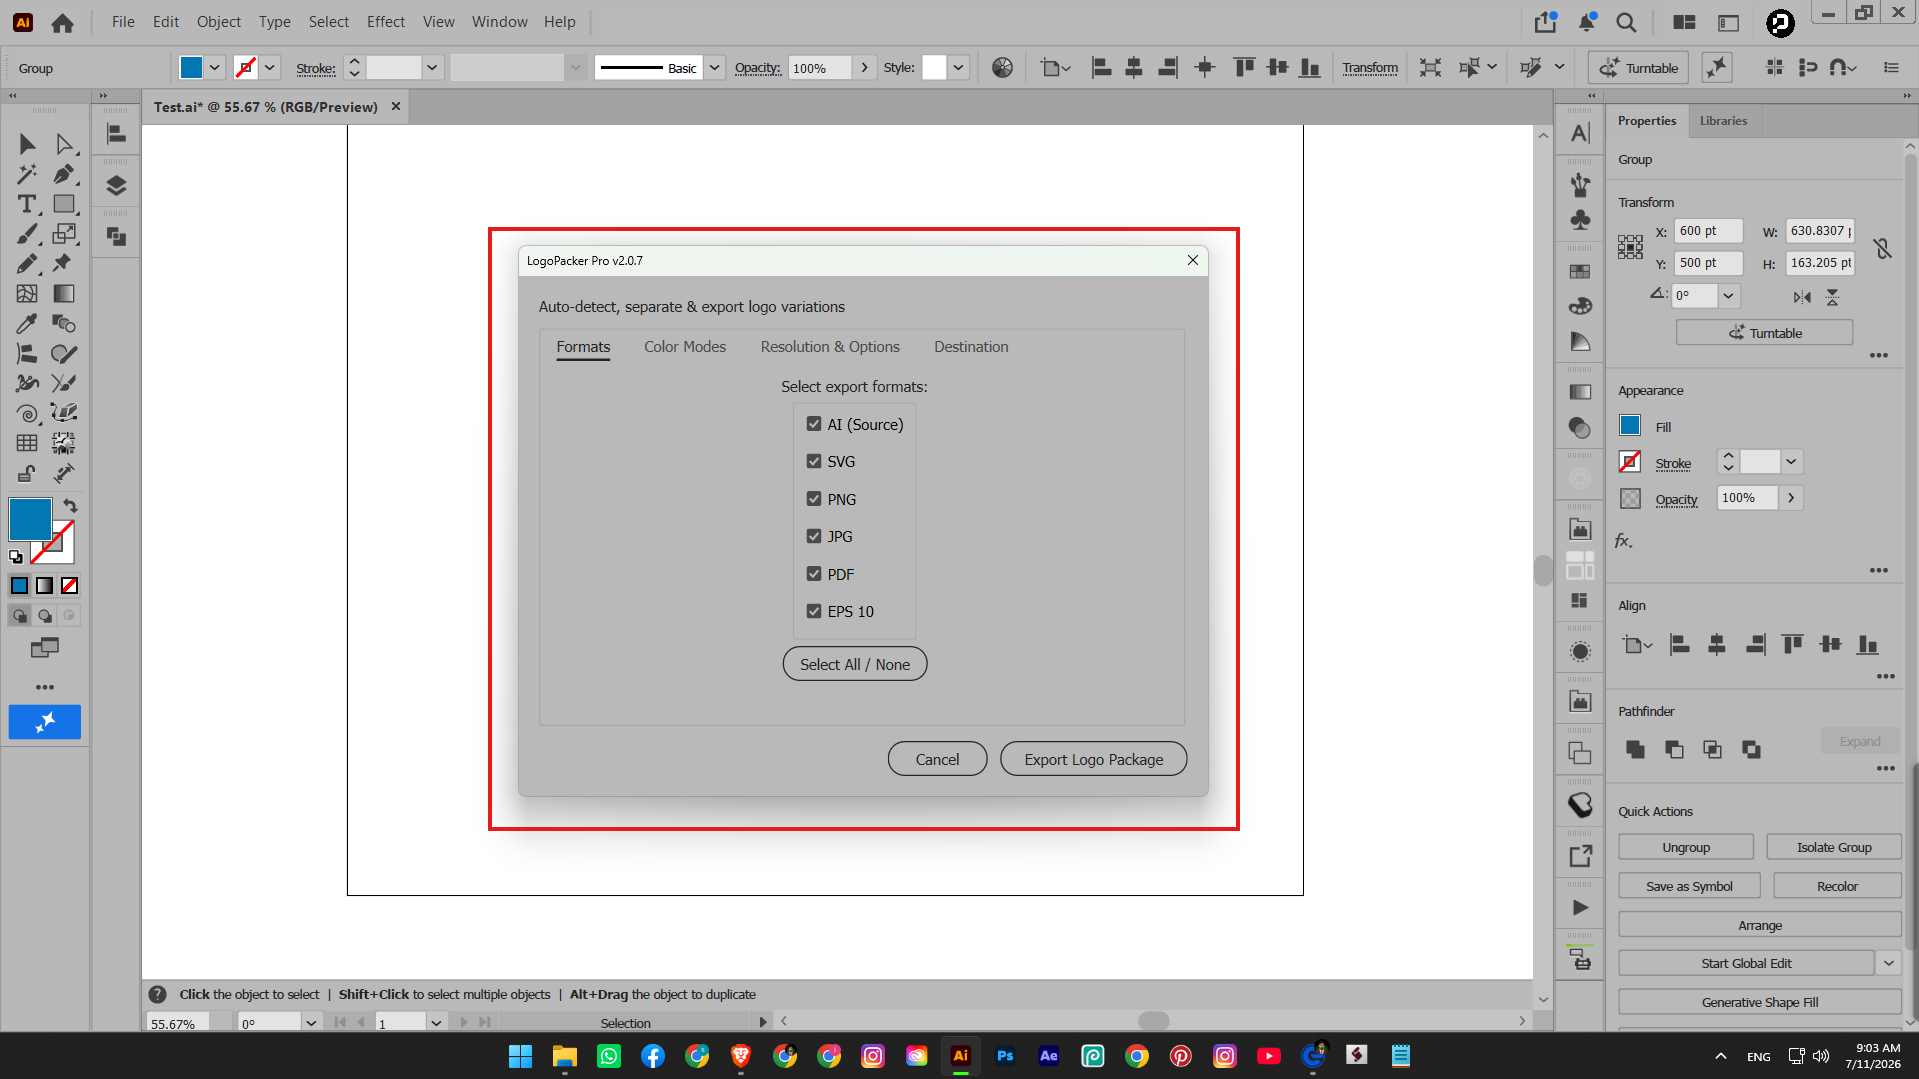The height and width of the screenshot is (1079, 1919).
Task: Select the Pen tool
Action: pos(64,174)
